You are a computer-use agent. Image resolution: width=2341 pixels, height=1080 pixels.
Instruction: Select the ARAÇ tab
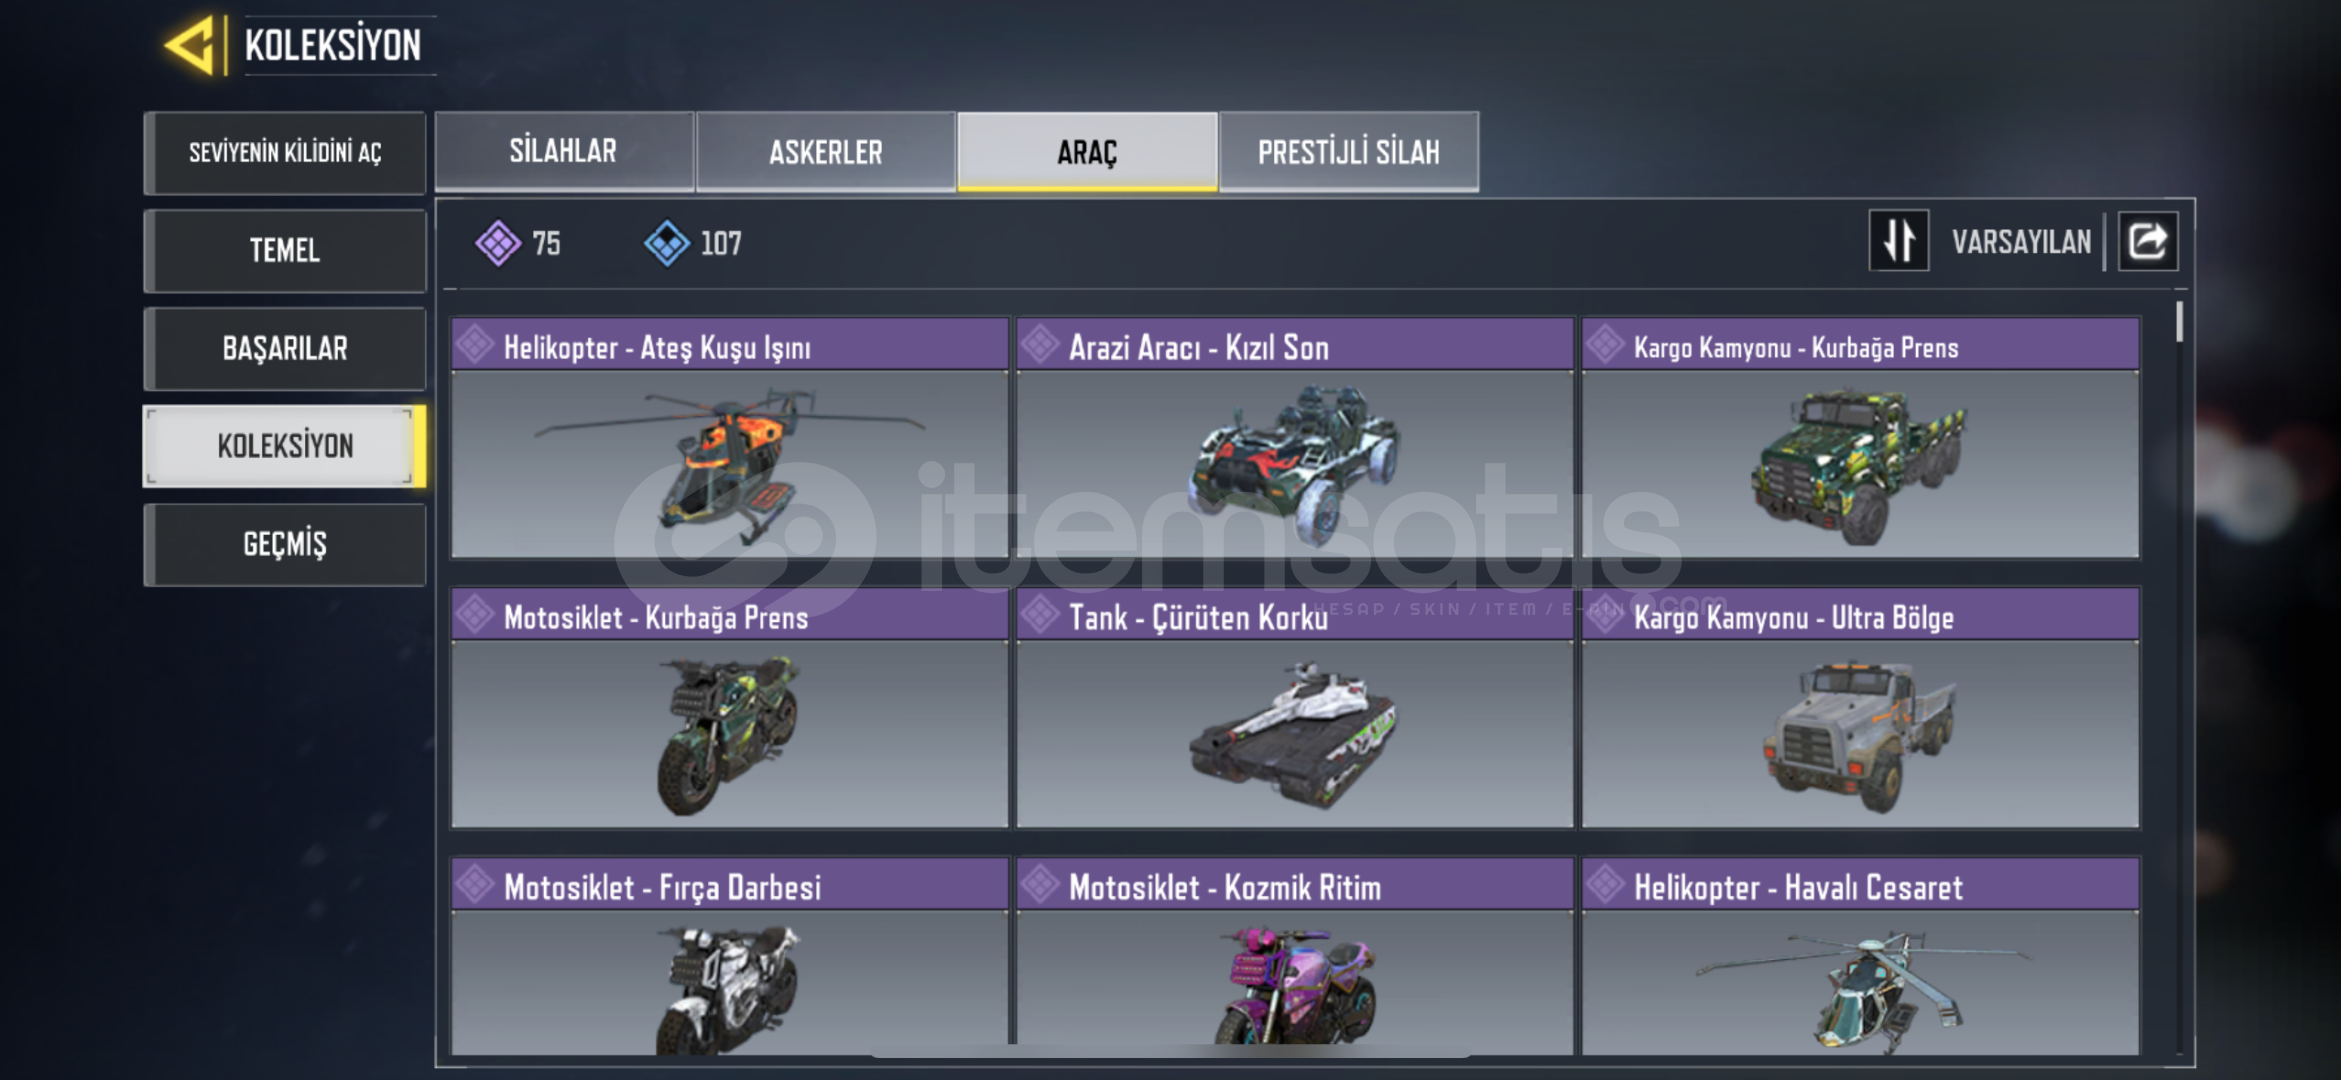click(x=1087, y=151)
